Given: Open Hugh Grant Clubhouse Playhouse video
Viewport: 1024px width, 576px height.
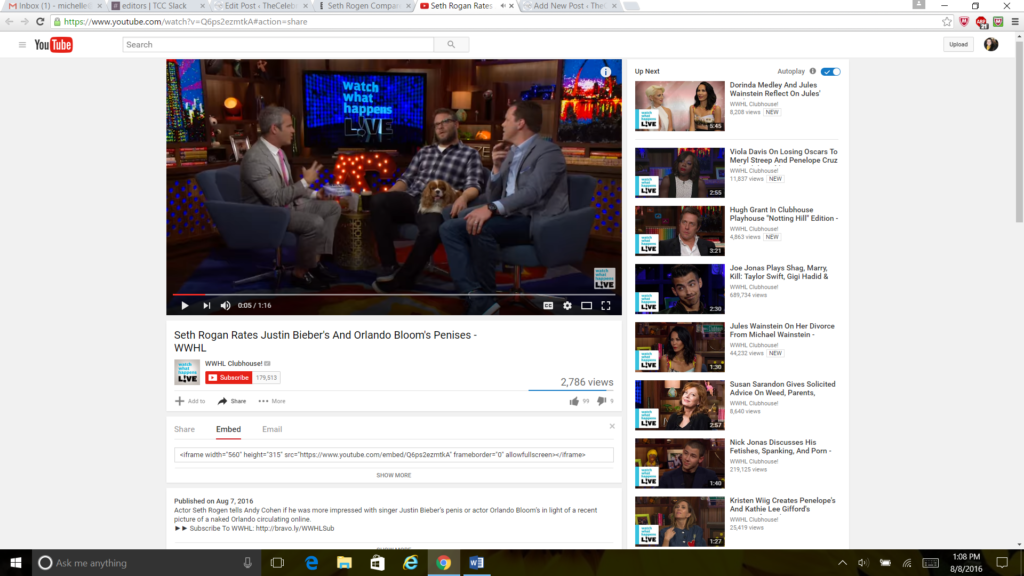Looking at the screenshot, I should [784, 214].
